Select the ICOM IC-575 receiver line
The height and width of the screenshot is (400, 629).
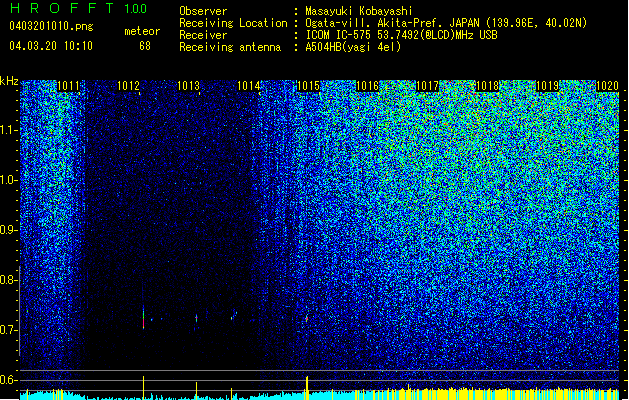(401, 35)
